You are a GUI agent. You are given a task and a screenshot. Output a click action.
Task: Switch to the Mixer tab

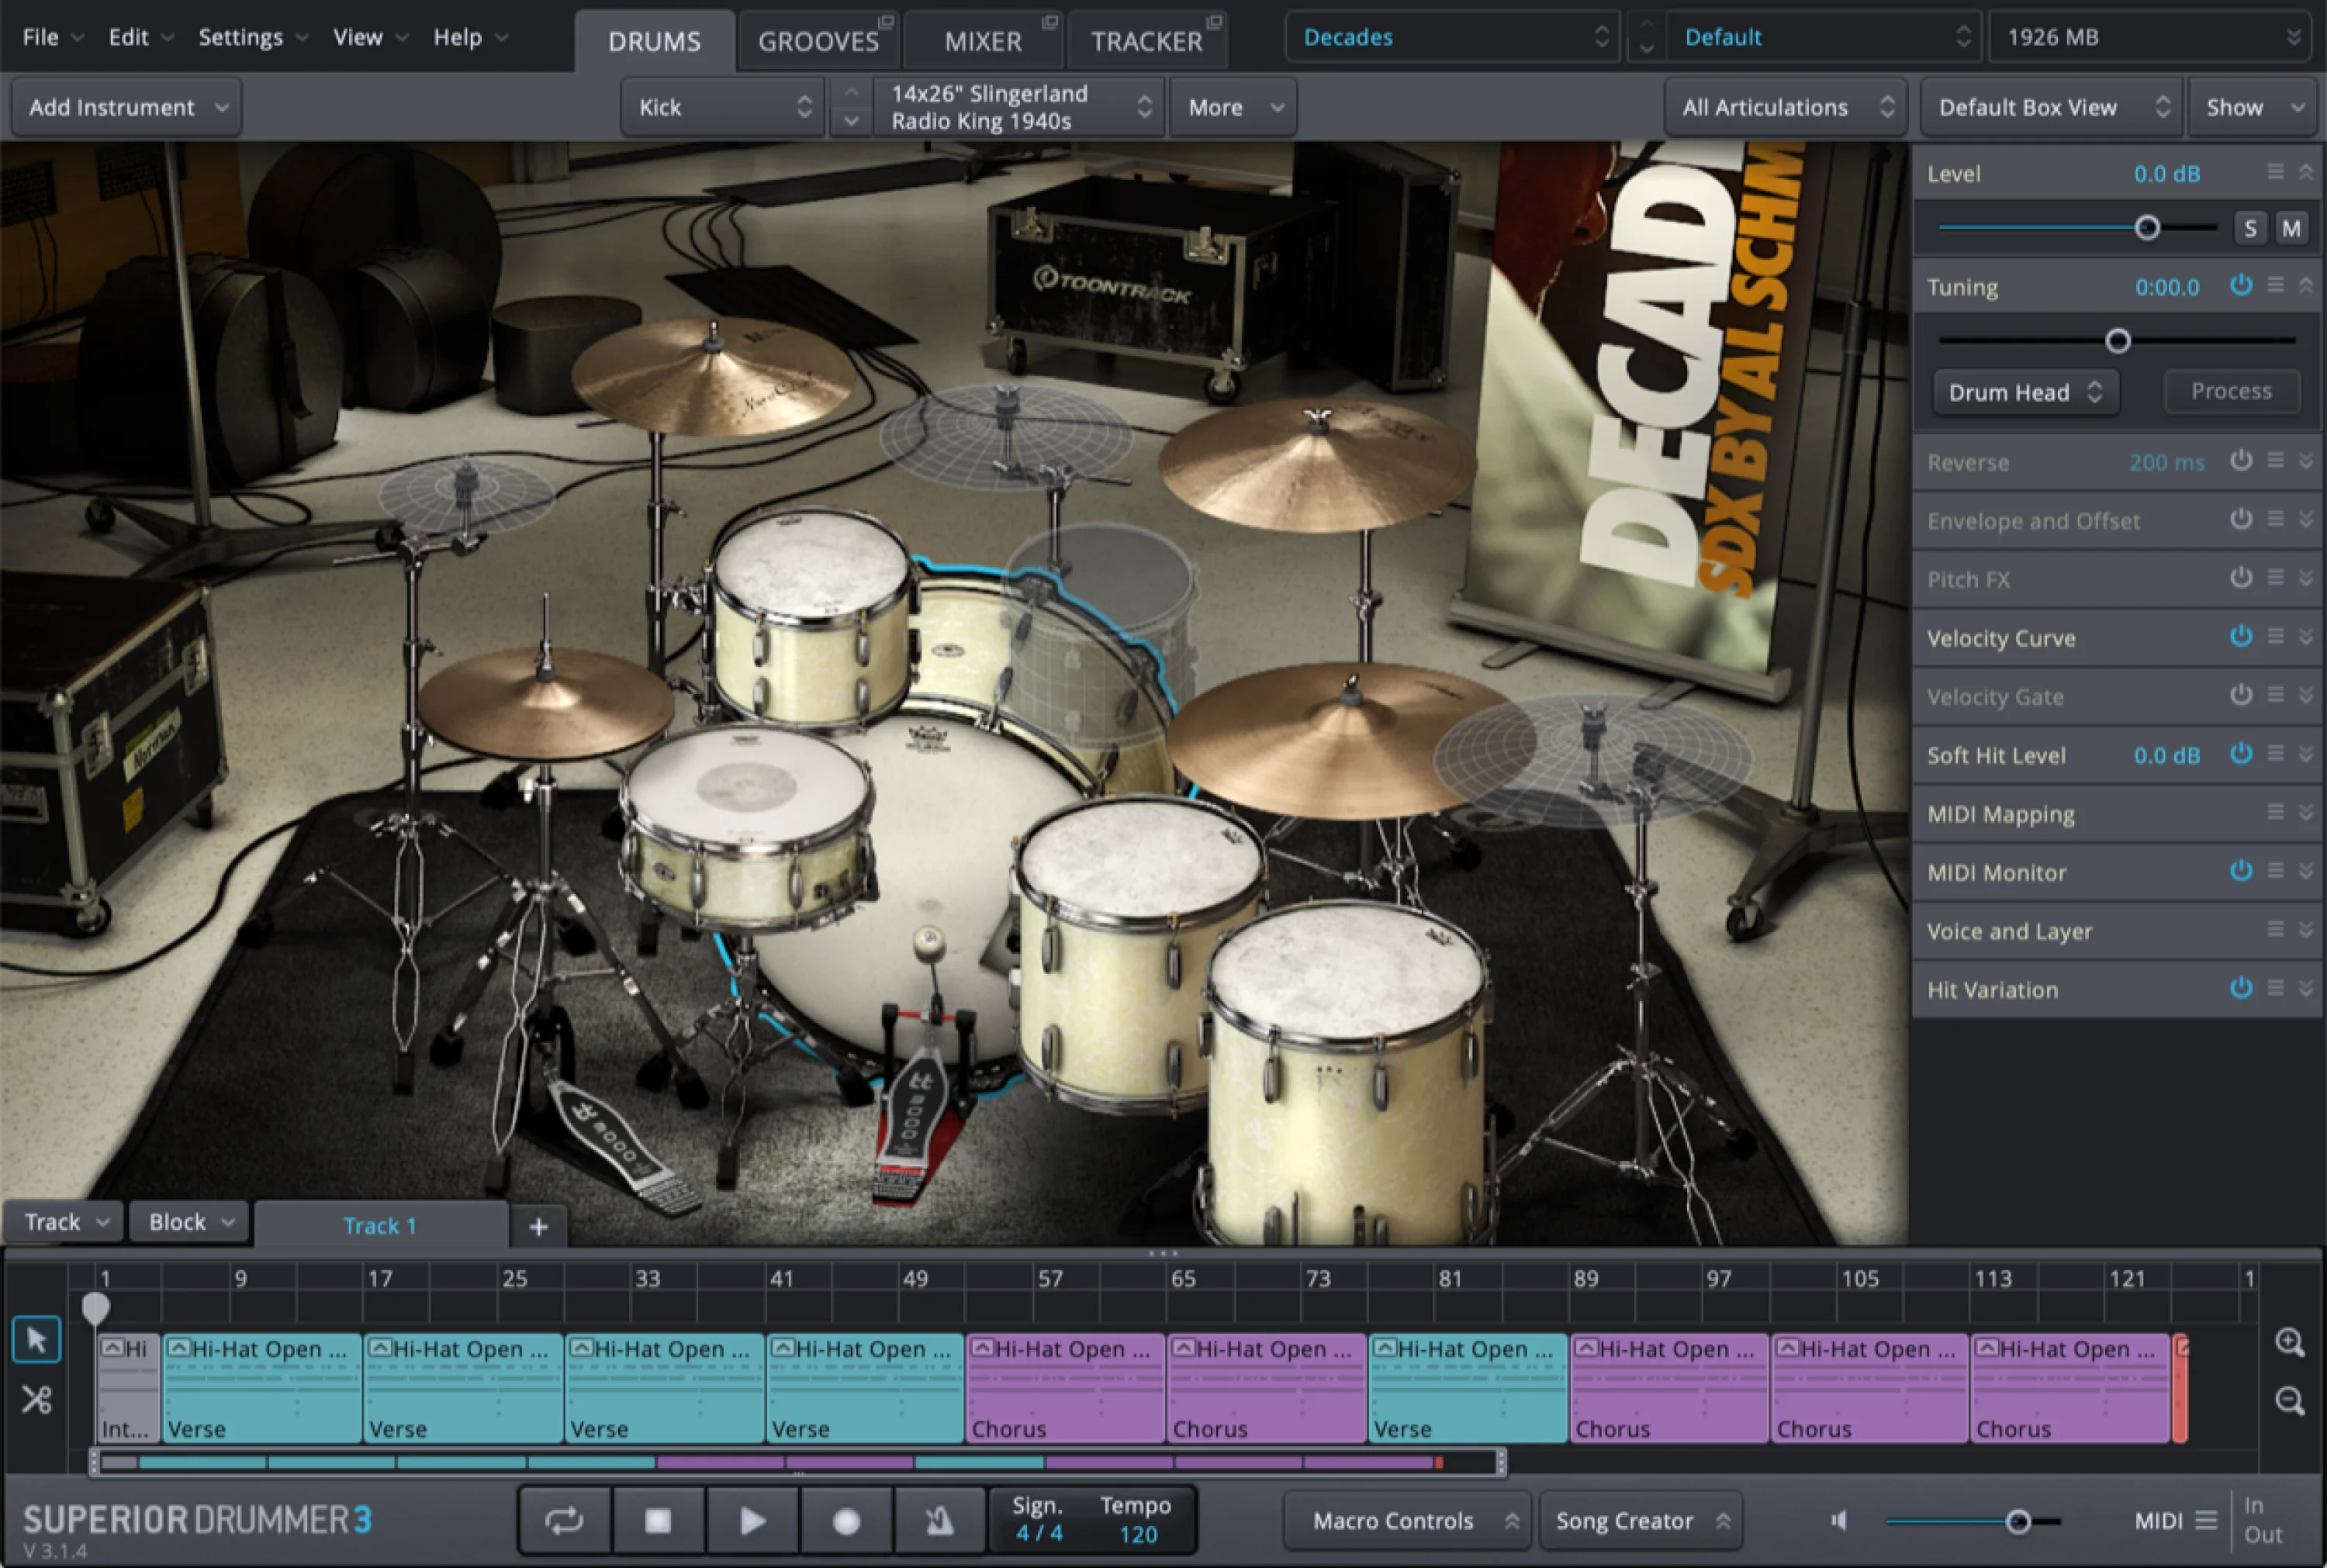[983, 41]
